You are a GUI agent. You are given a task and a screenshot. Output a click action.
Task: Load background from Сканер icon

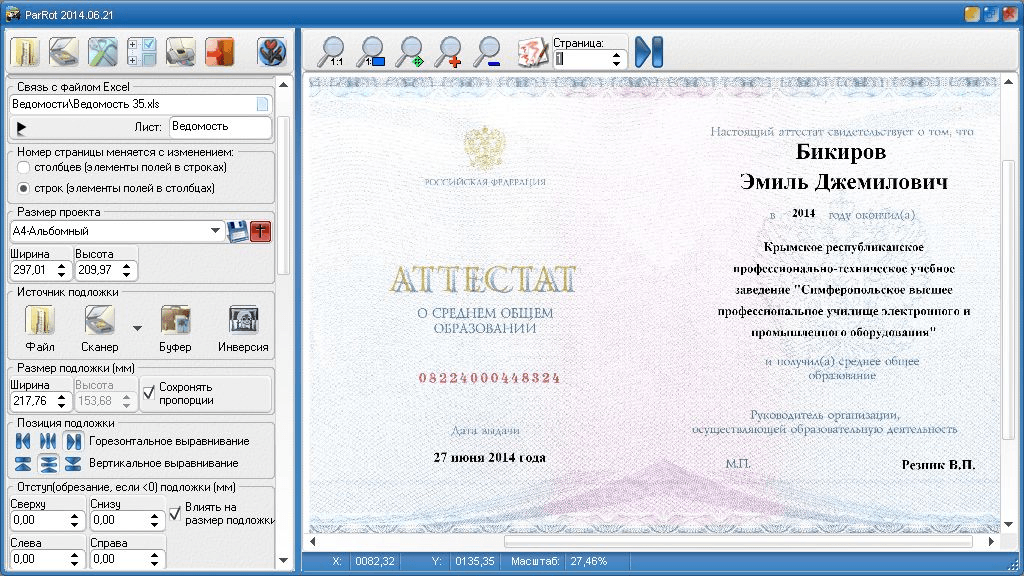point(98,321)
